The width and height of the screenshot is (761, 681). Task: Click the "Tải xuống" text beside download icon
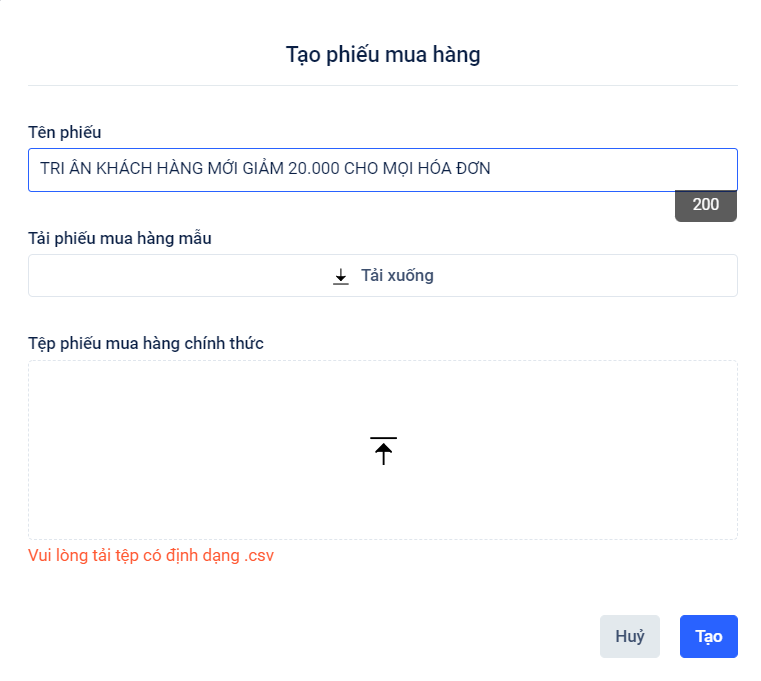pos(397,276)
